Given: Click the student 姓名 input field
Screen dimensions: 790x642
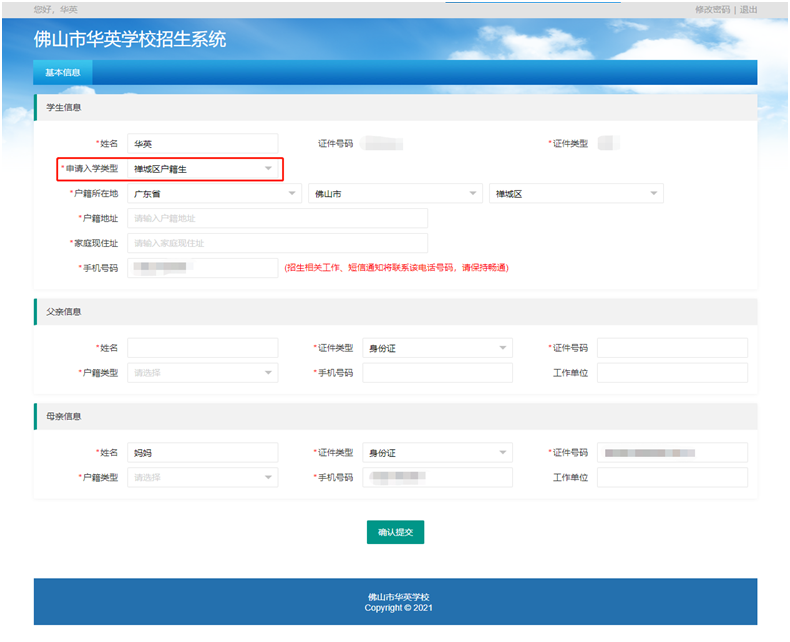Looking at the screenshot, I should click(202, 144).
